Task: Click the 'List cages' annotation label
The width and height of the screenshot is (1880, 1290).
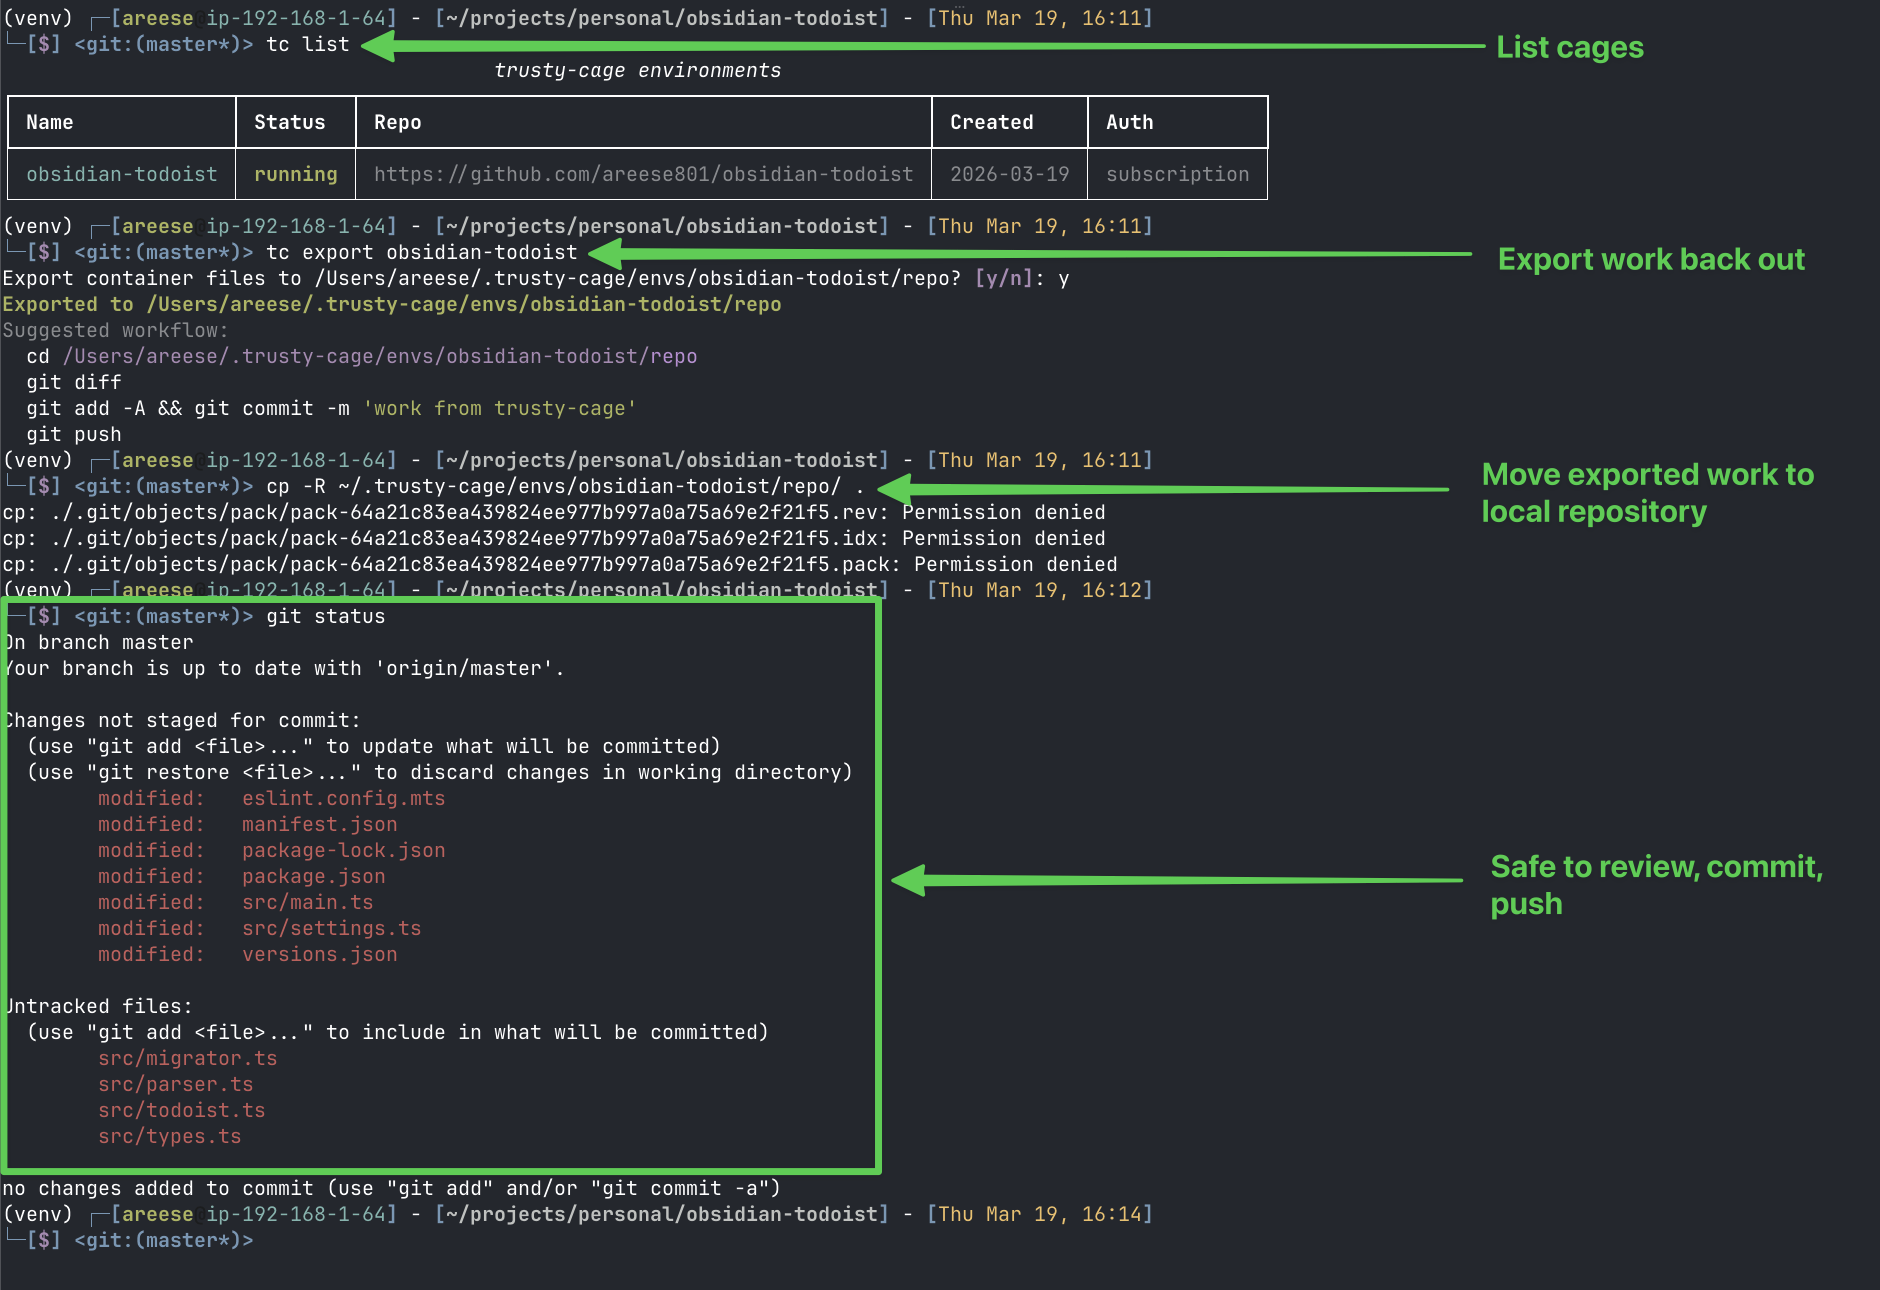Action: pos(1569,48)
